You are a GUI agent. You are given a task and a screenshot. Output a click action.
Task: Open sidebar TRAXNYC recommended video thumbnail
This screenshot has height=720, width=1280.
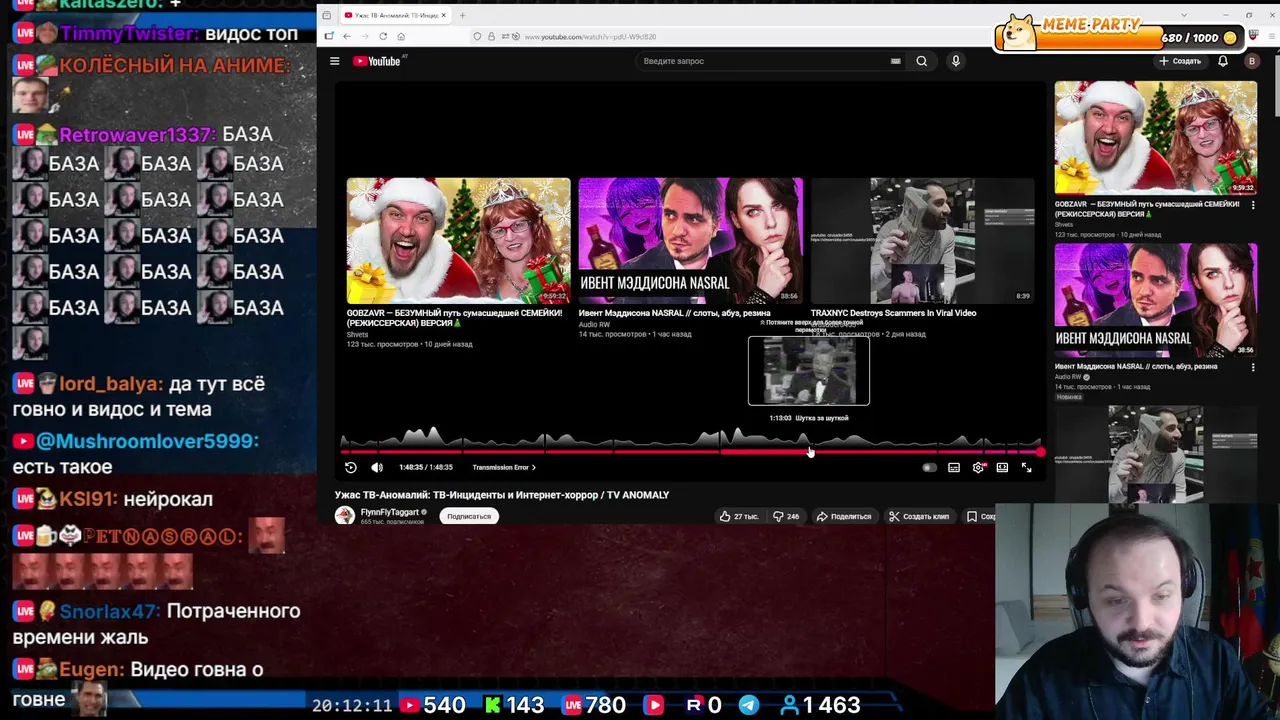tap(1155, 454)
